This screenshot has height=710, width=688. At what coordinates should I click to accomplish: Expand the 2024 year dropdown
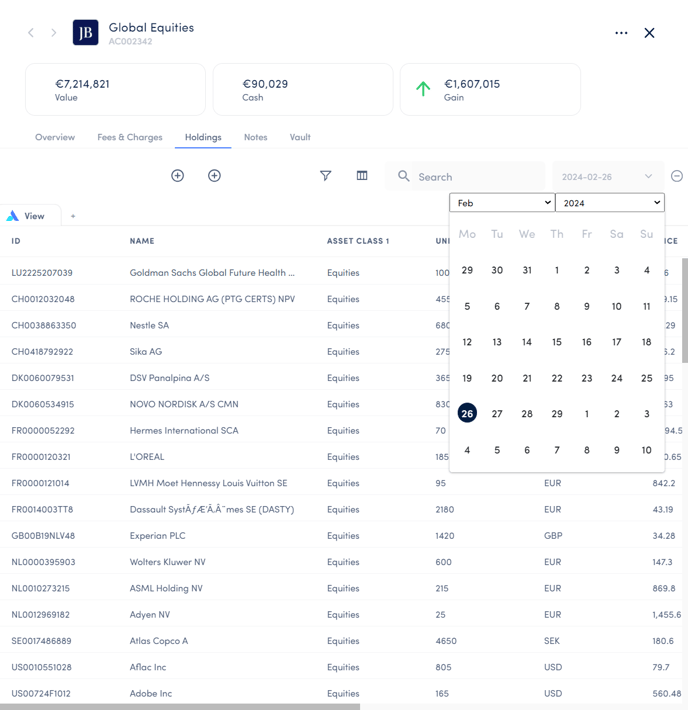(609, 203)
